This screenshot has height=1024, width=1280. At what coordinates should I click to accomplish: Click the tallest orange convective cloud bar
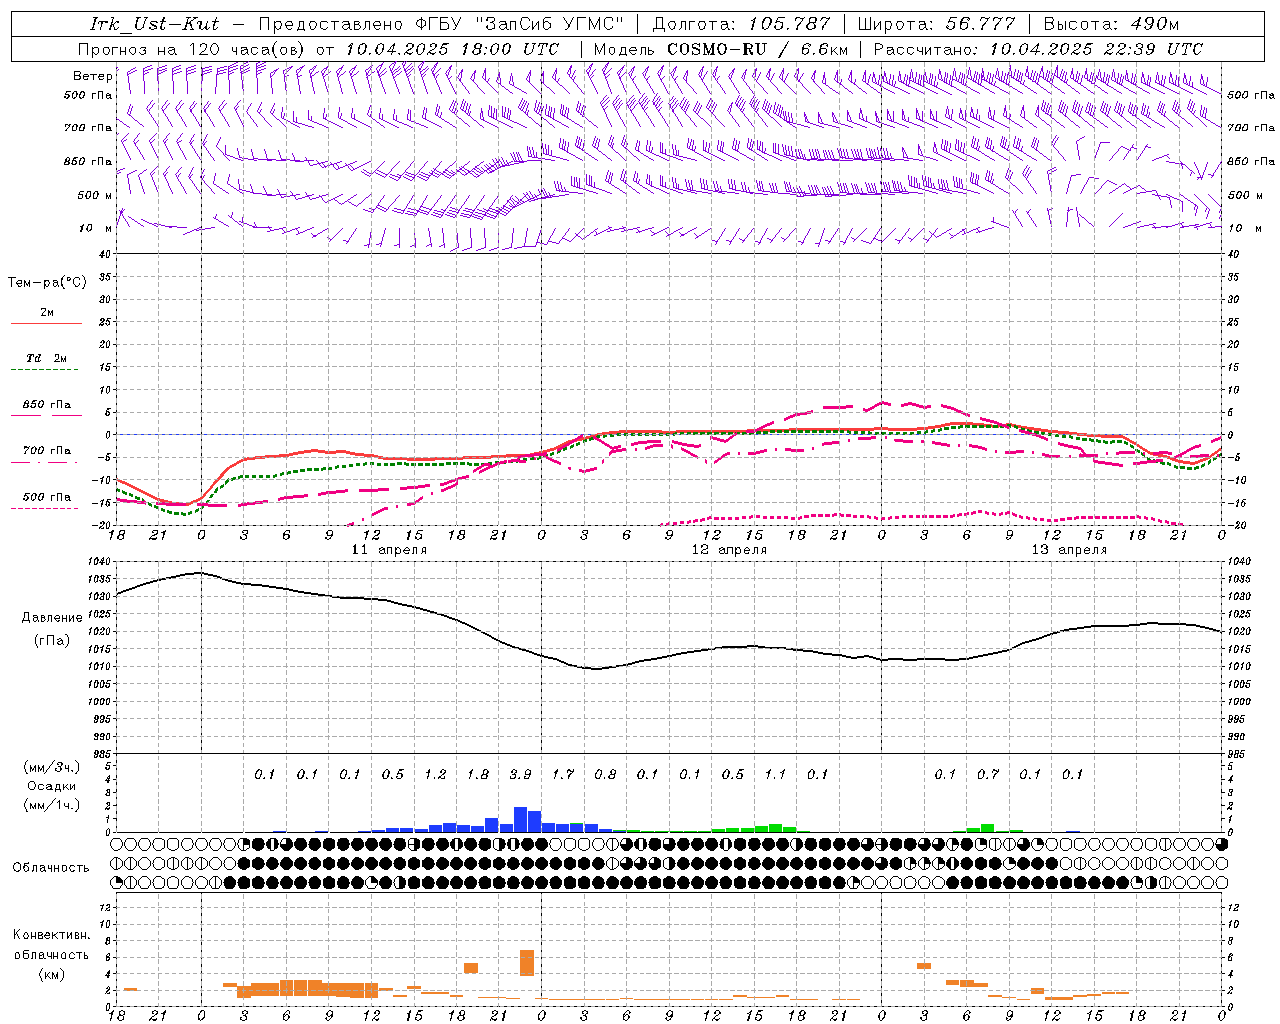tap(527, 963)
